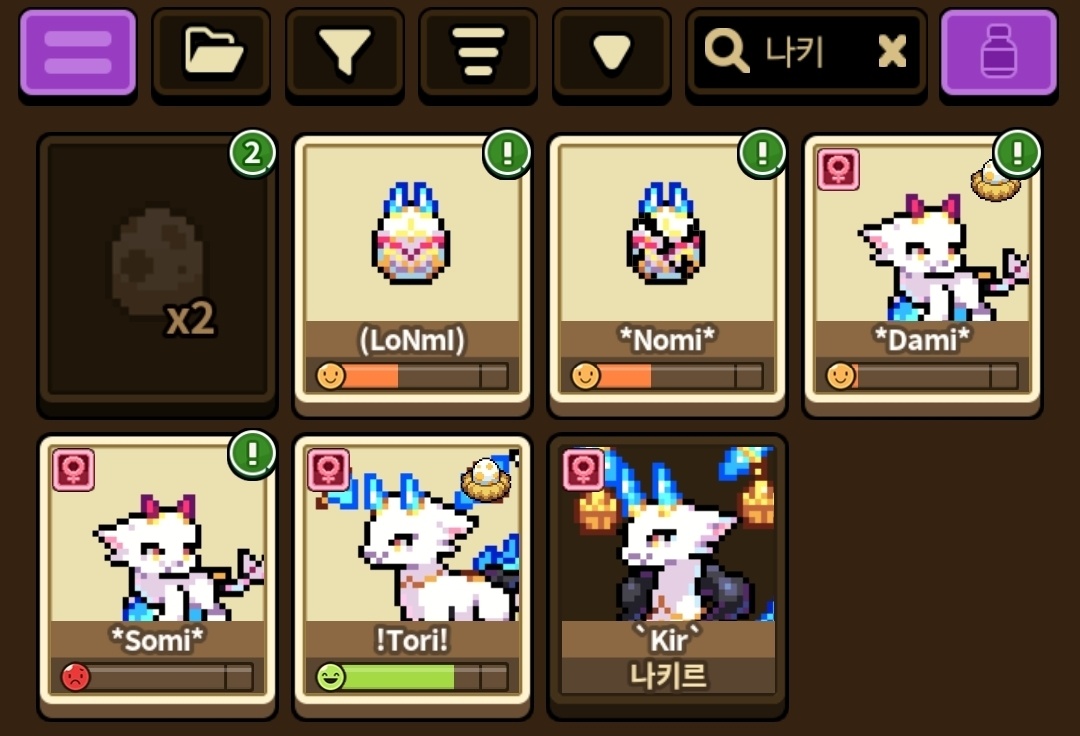The image size is (1080, 736).
Task: Click !Tori!'s green happiness bar
Action: [412, 677]
